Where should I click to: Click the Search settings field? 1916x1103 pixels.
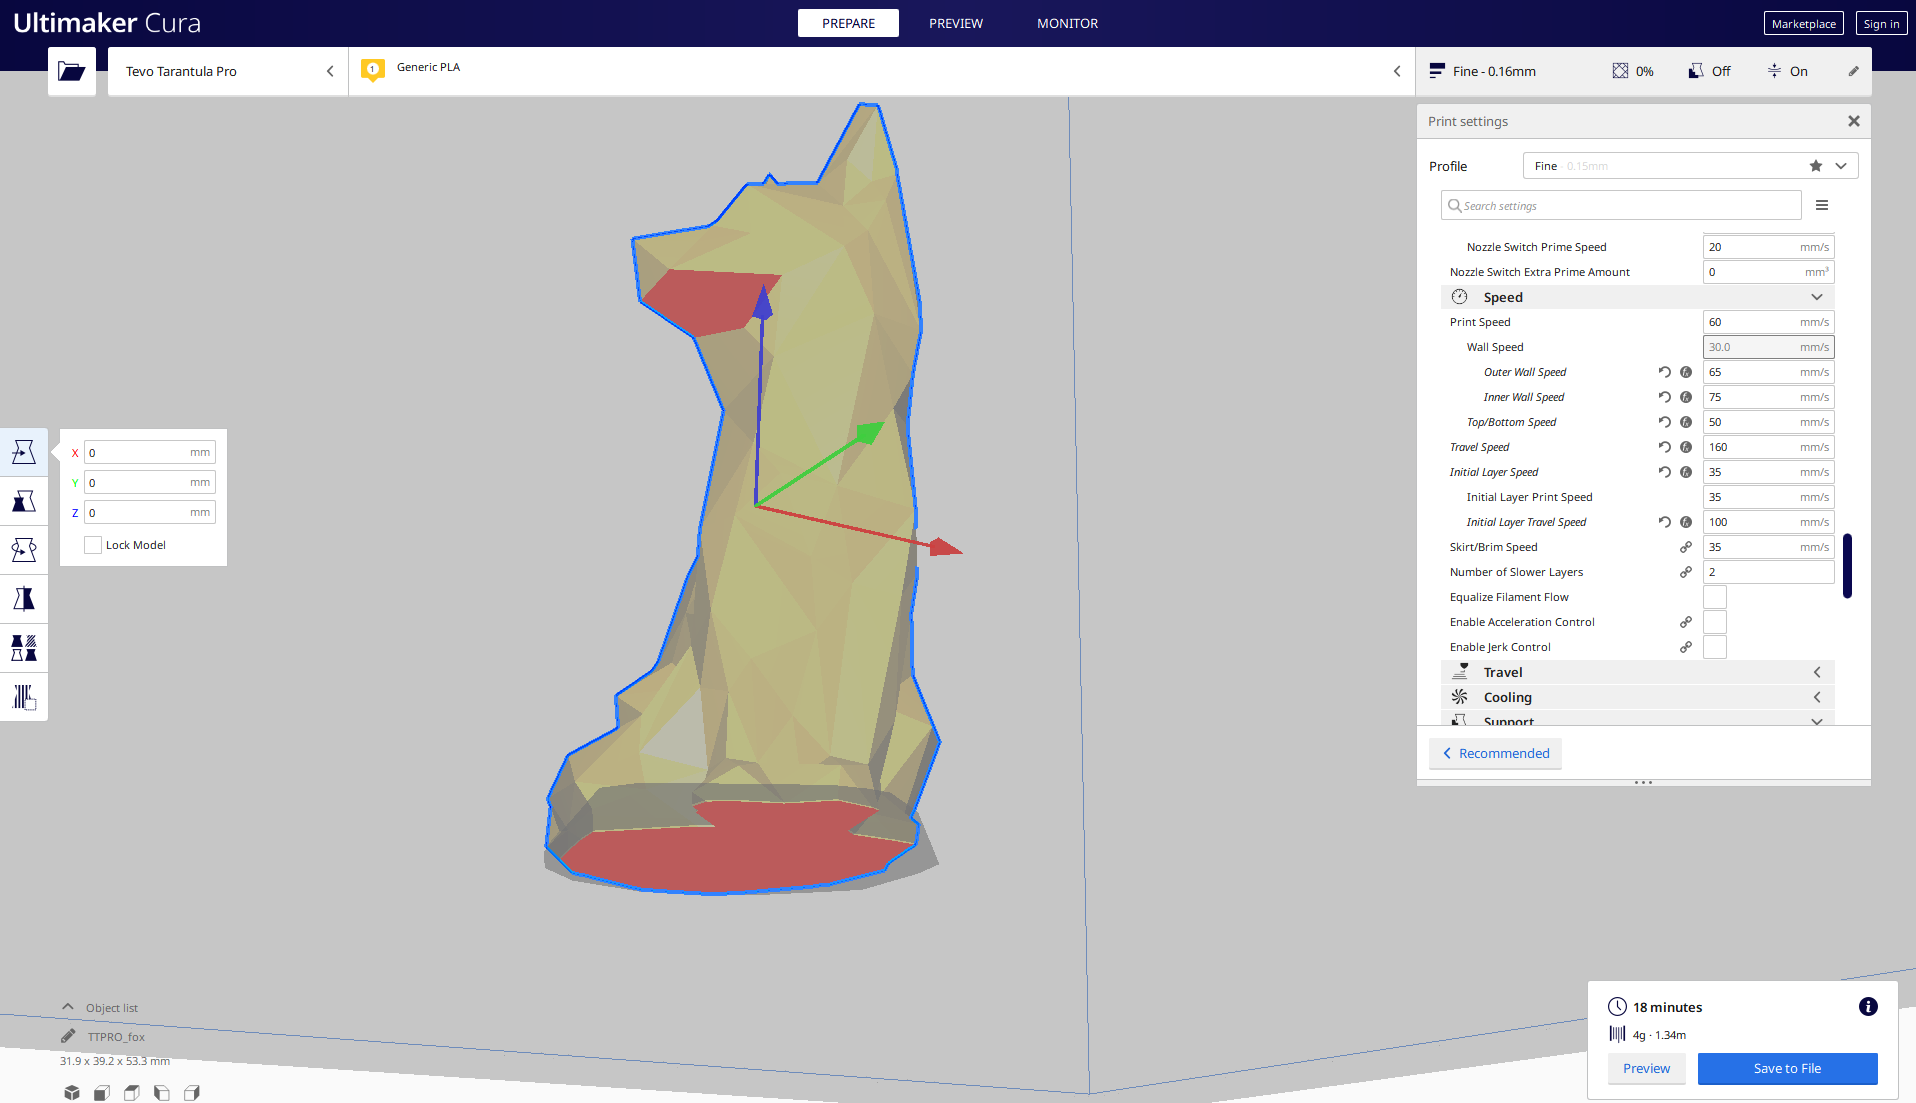tap(1621, 205)
